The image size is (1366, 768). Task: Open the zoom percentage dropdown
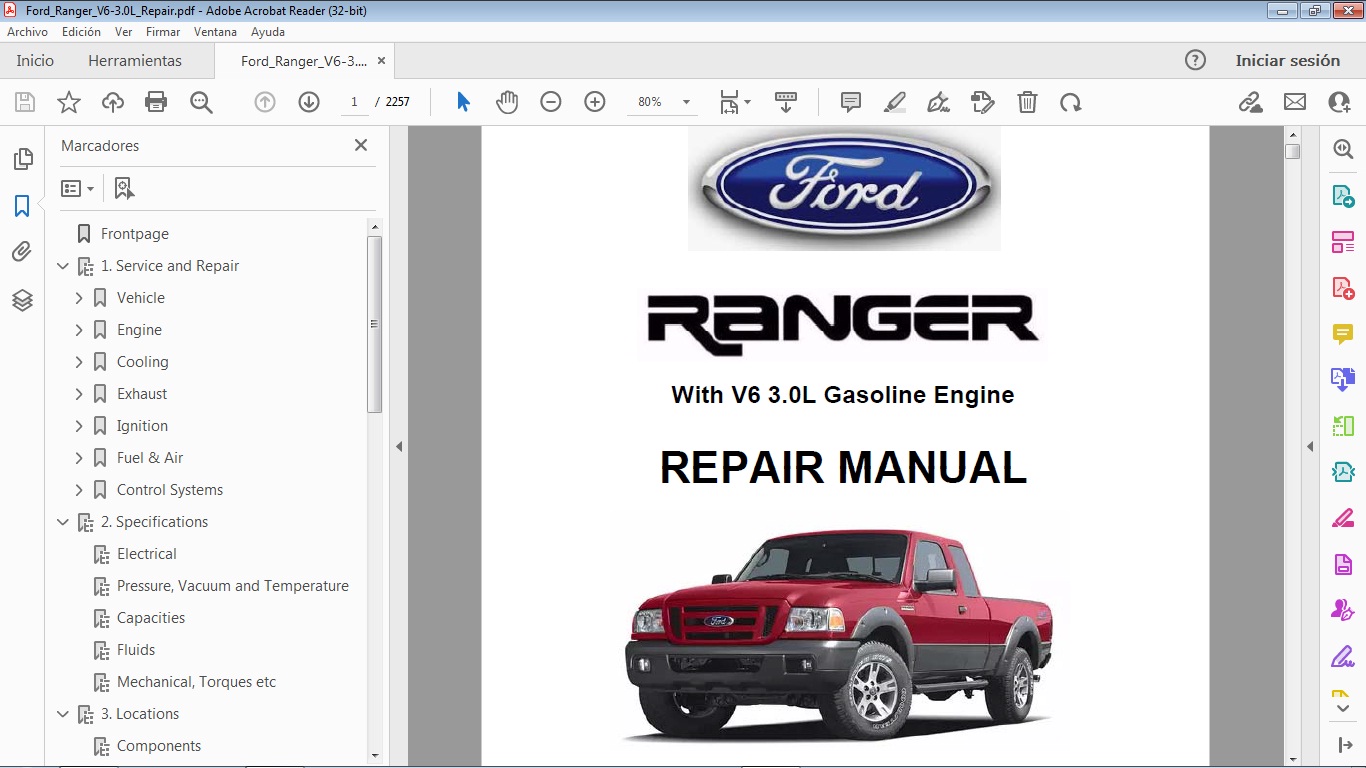(x=685, y=101)
